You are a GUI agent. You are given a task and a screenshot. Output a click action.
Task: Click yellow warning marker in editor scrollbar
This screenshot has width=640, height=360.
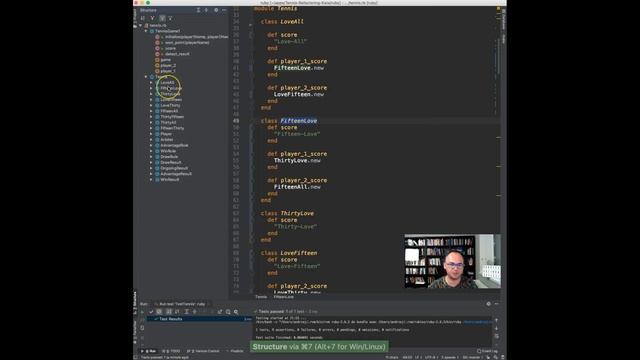tap(498, 8)
